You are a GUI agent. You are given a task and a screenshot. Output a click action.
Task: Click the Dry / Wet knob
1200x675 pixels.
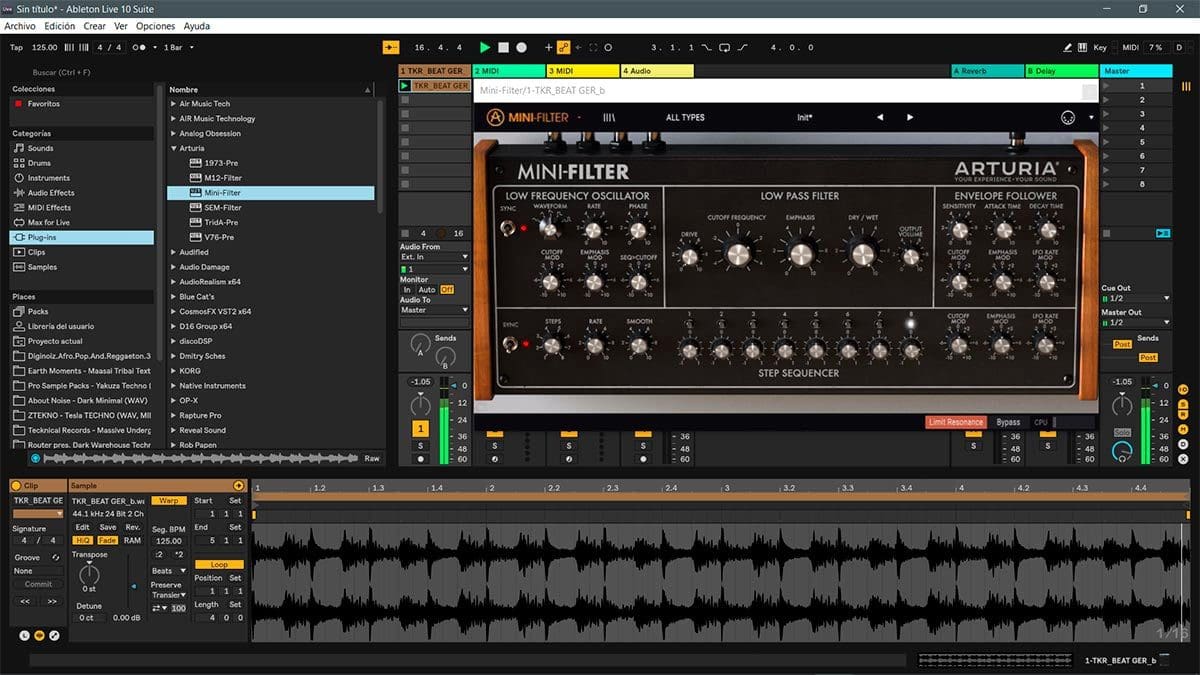tap(862, 254)
